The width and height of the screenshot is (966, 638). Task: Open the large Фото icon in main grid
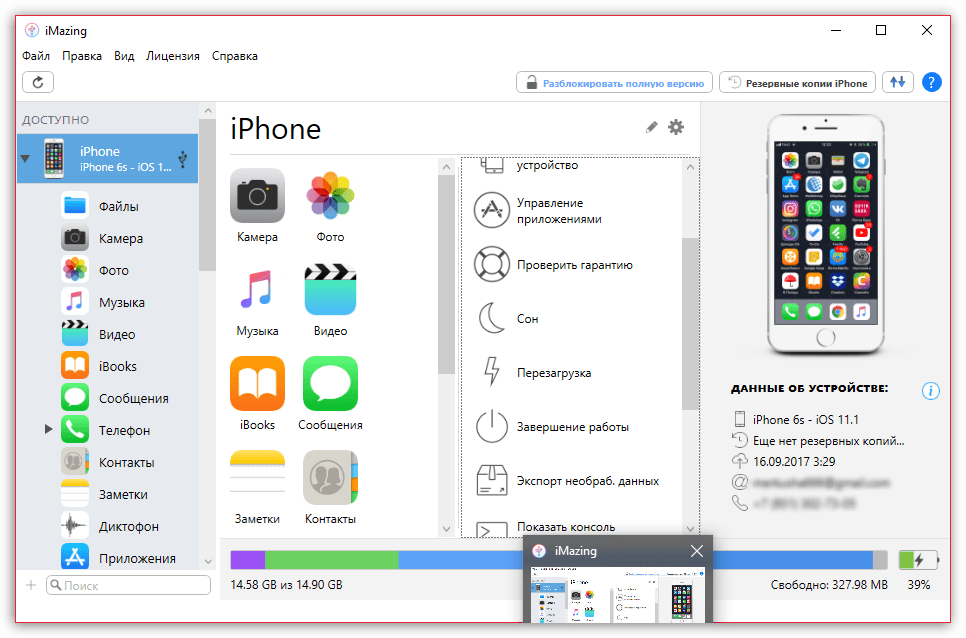(x=330, y=196)
